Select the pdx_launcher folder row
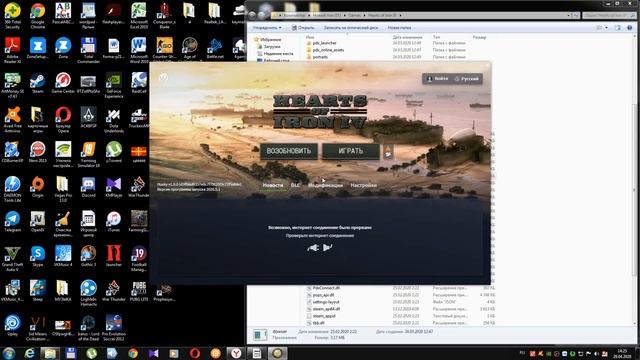The width and height of the screenshot is (640, 360). tap(400, 43)
